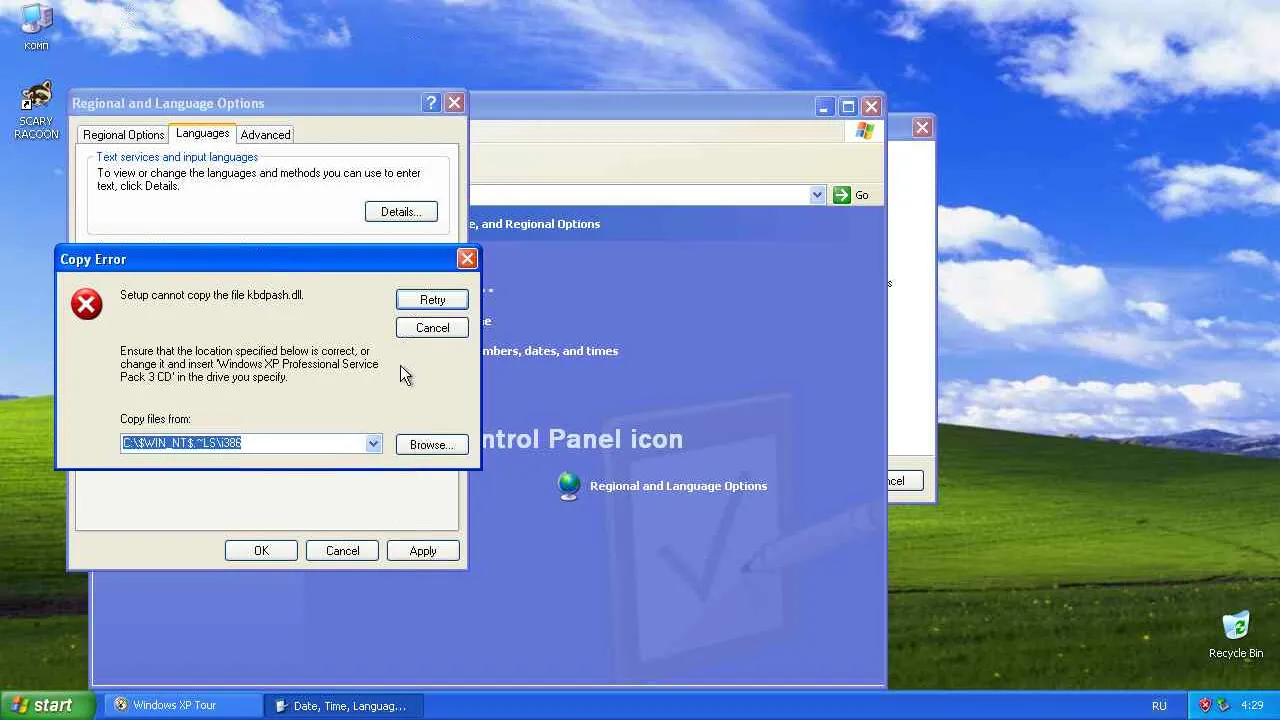Maximize the Control Panel window
1280x720 pixels.
point(848,106)
